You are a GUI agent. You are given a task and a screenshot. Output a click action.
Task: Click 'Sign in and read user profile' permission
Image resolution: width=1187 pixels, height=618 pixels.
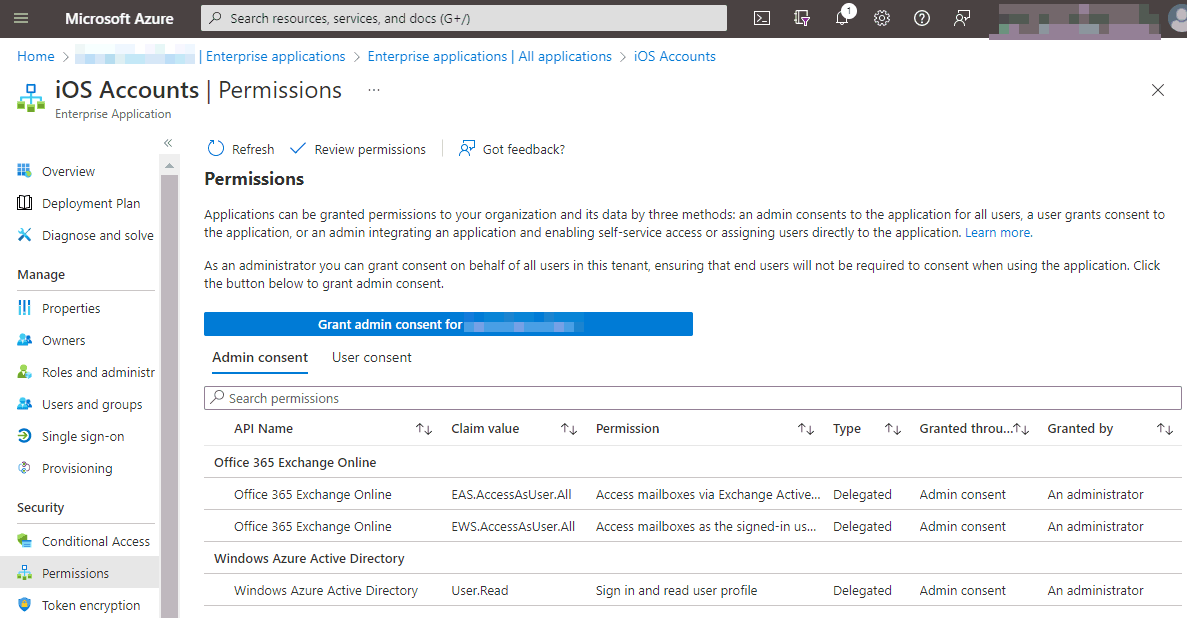676,591
